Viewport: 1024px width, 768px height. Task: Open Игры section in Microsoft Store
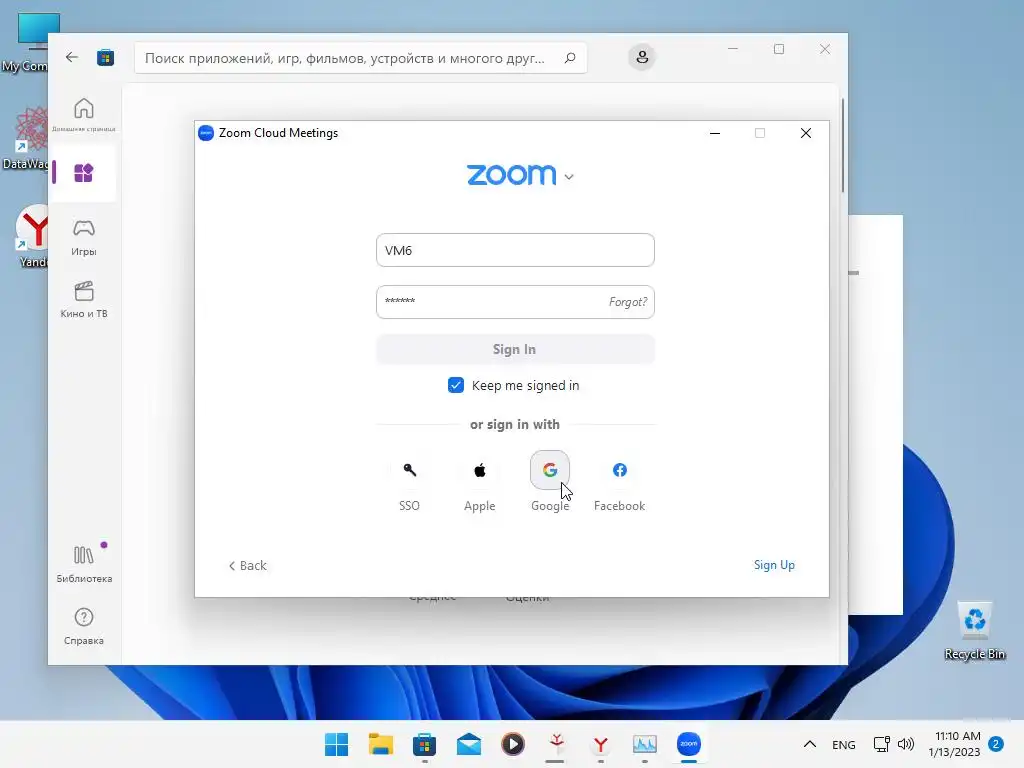[84, 238]
